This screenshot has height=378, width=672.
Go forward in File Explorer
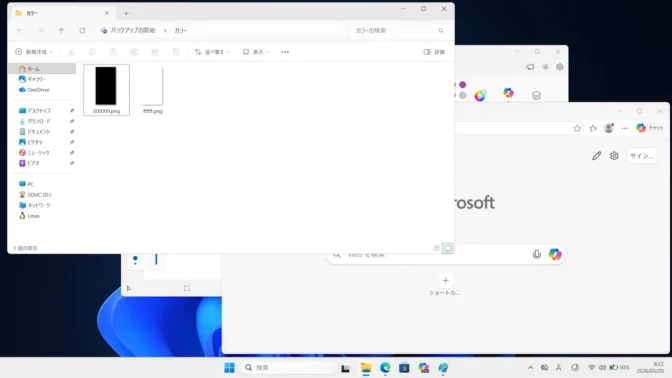tap(40, 30)
